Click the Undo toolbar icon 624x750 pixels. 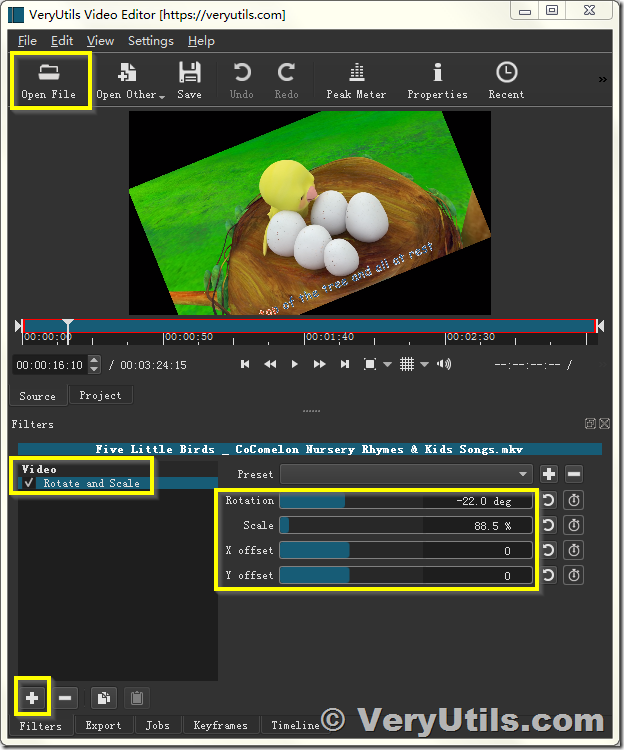coord(241,80)
